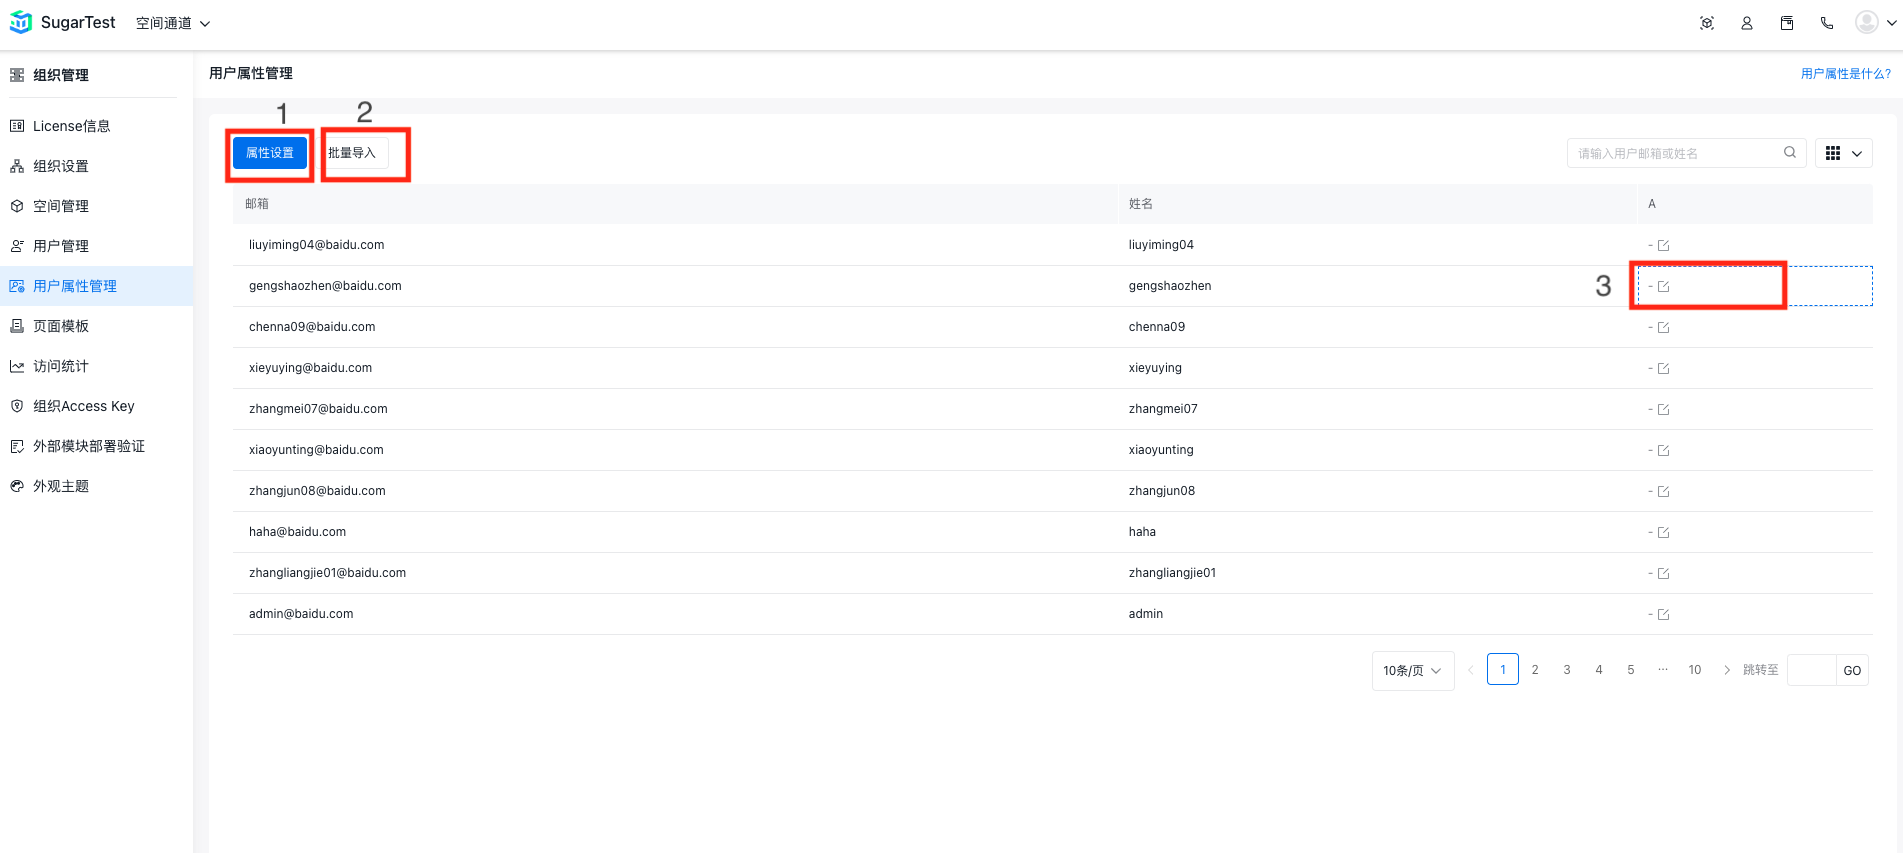
Task: Select email admin@baidu.com
Action: coord(301,614)
